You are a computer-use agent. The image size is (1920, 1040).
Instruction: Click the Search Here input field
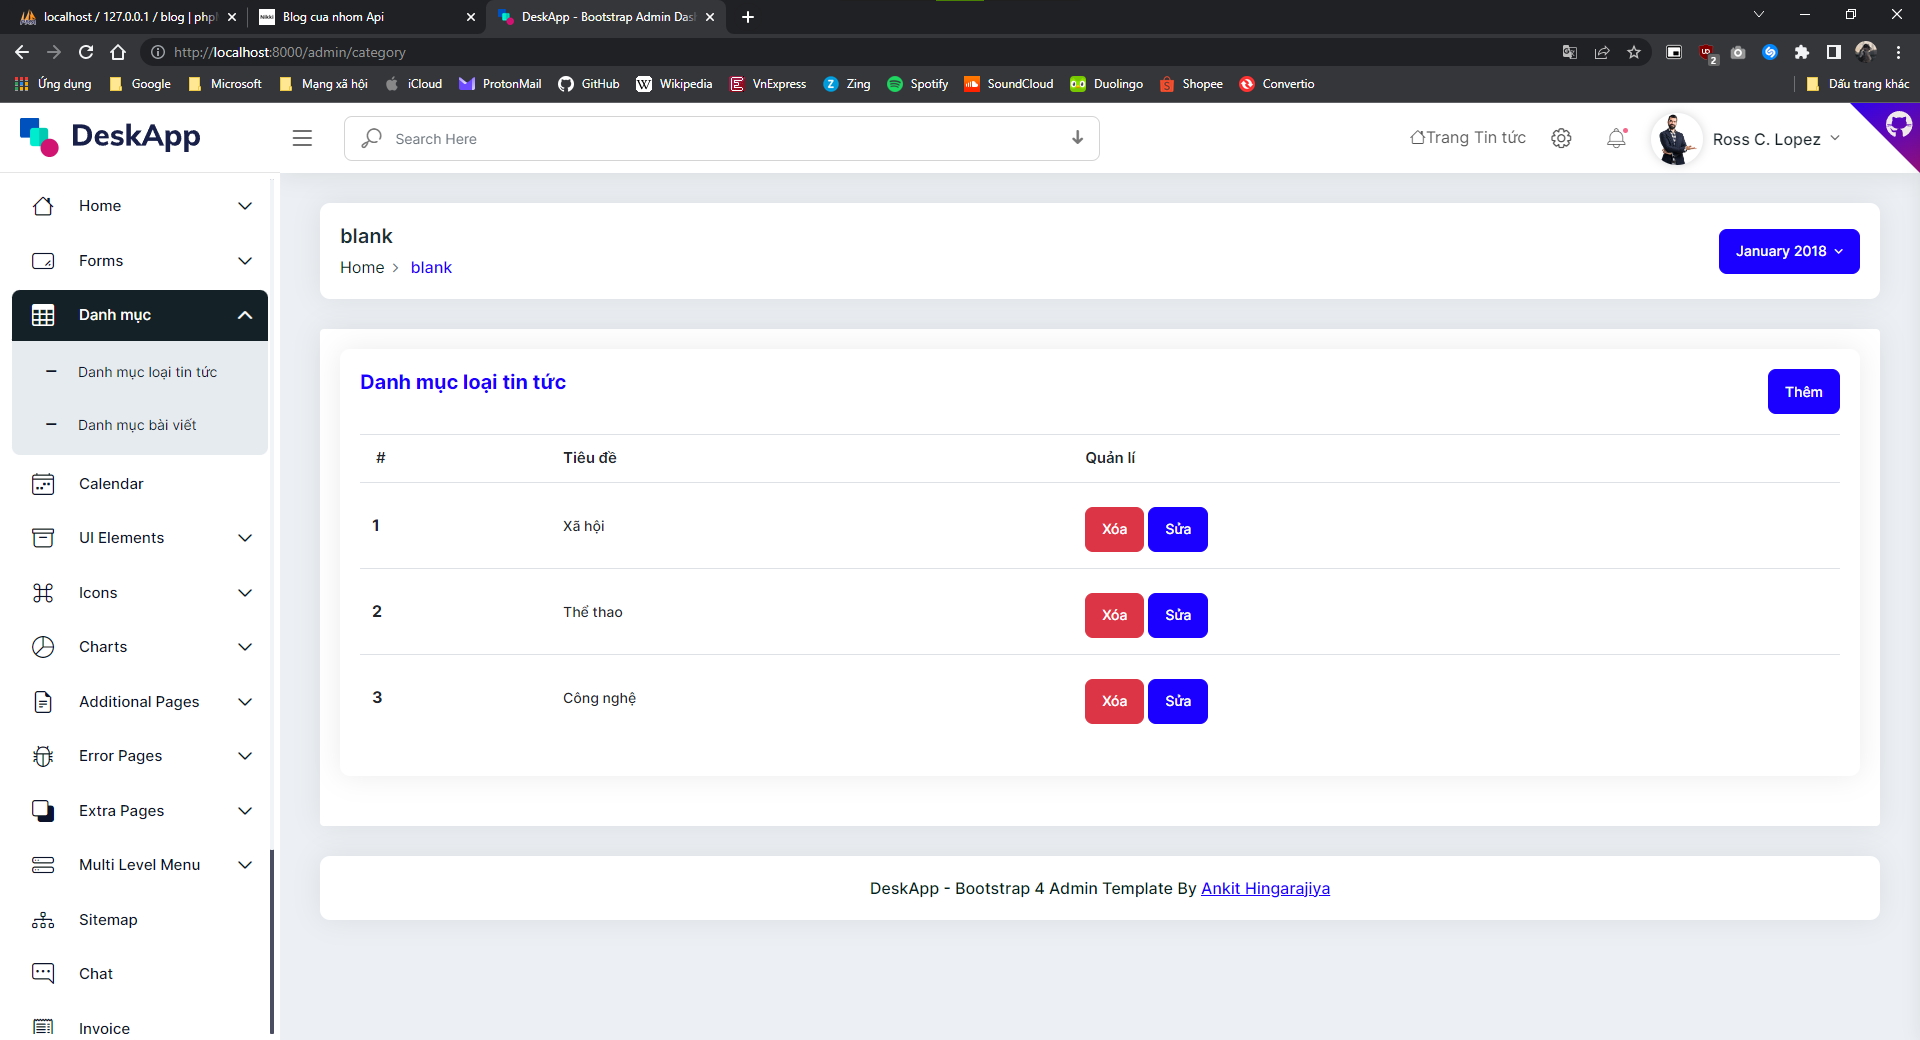click(x=722, y=138)
